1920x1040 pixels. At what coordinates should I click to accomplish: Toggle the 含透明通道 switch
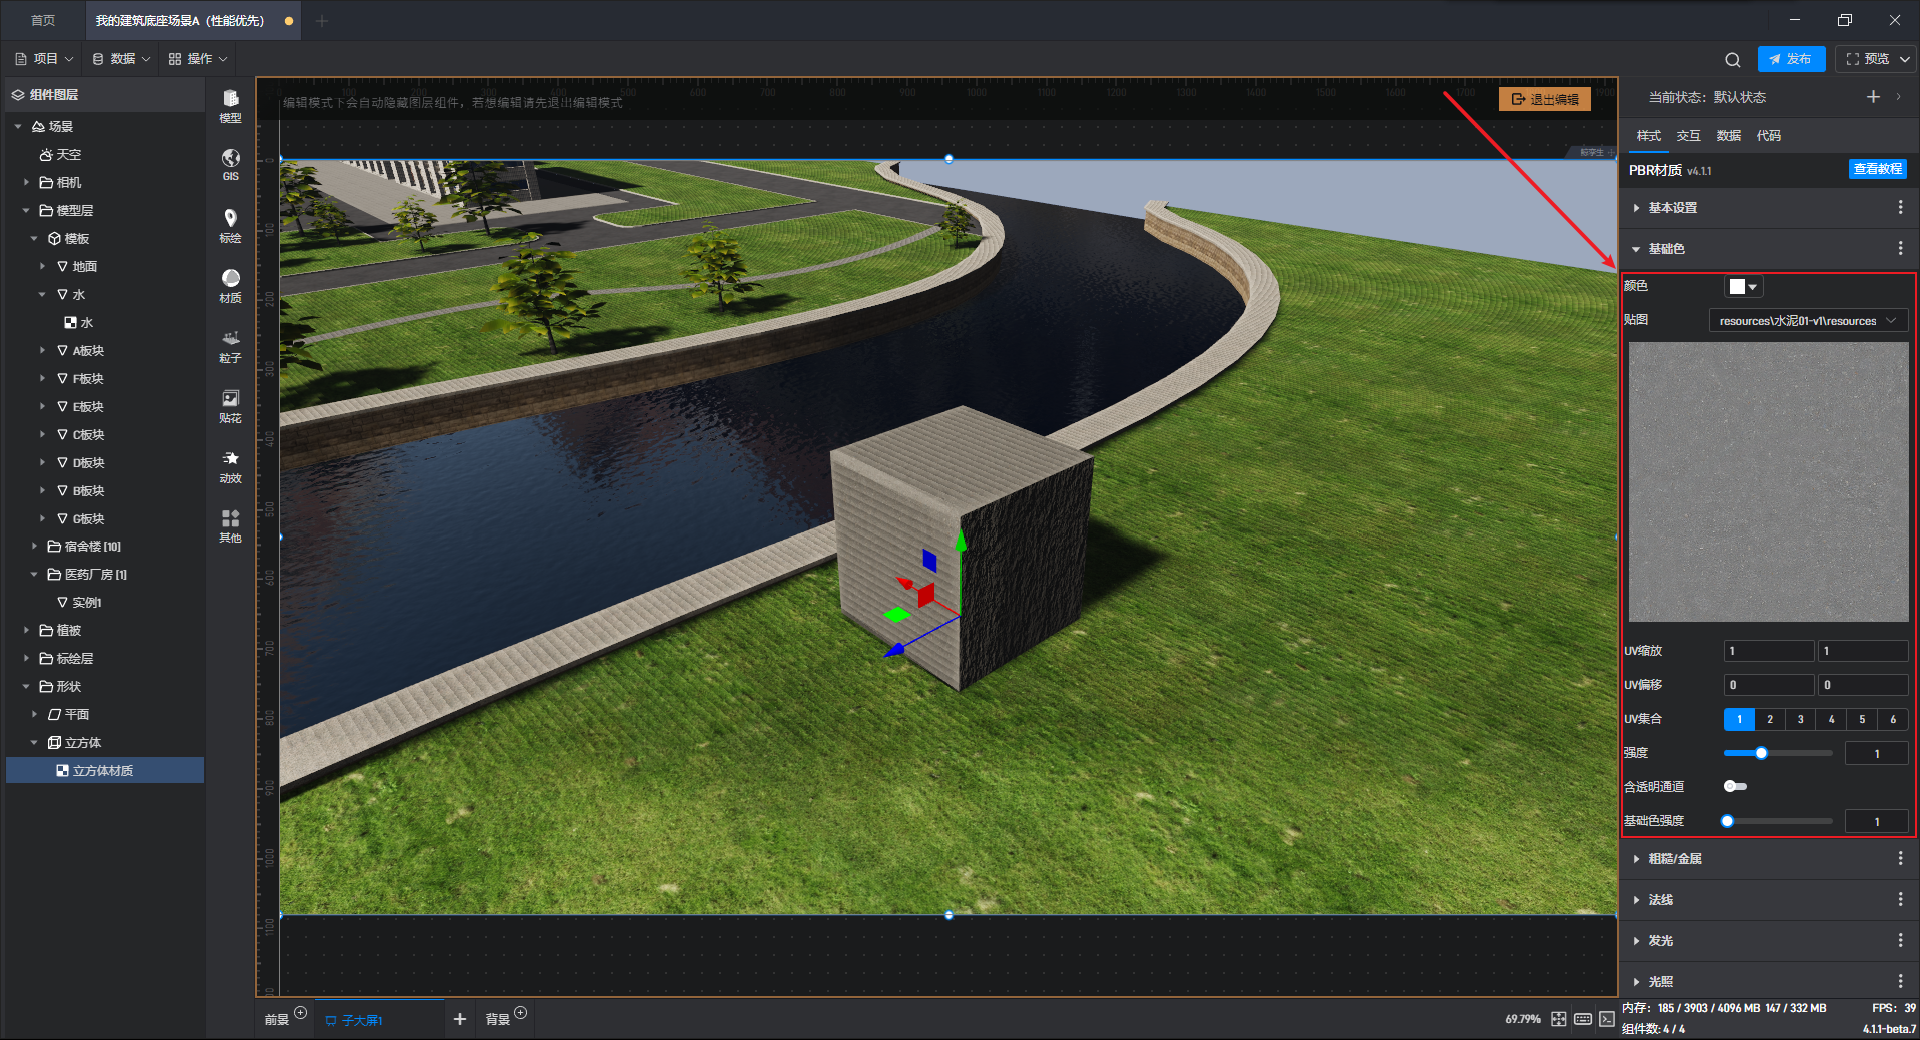pyautogui.click(x=1735, y=787)
